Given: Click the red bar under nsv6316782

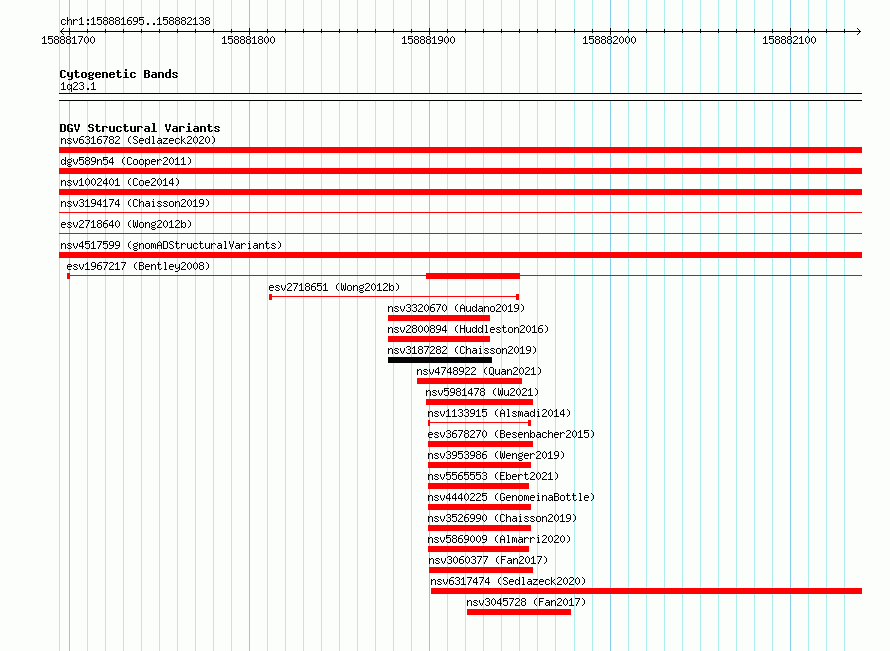Looking at the screenshot, I should pos(460,150).
